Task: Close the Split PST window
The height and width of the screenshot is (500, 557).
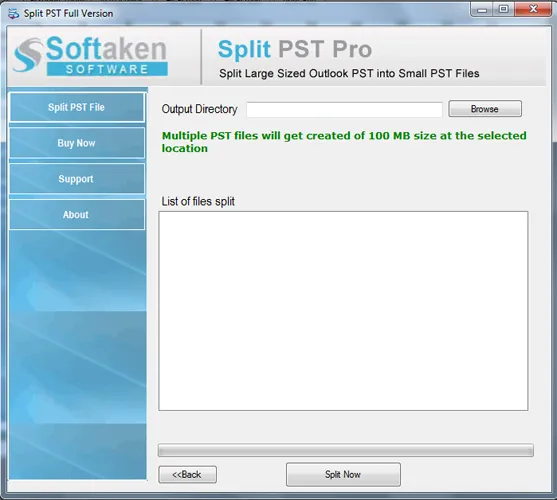Action: 533,9
